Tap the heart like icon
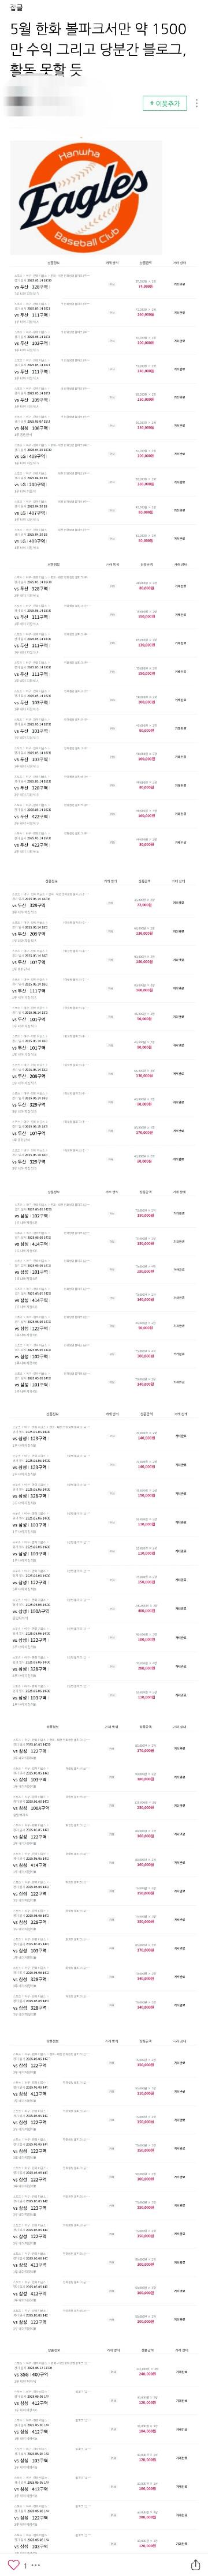 (x=13, y=2564)
